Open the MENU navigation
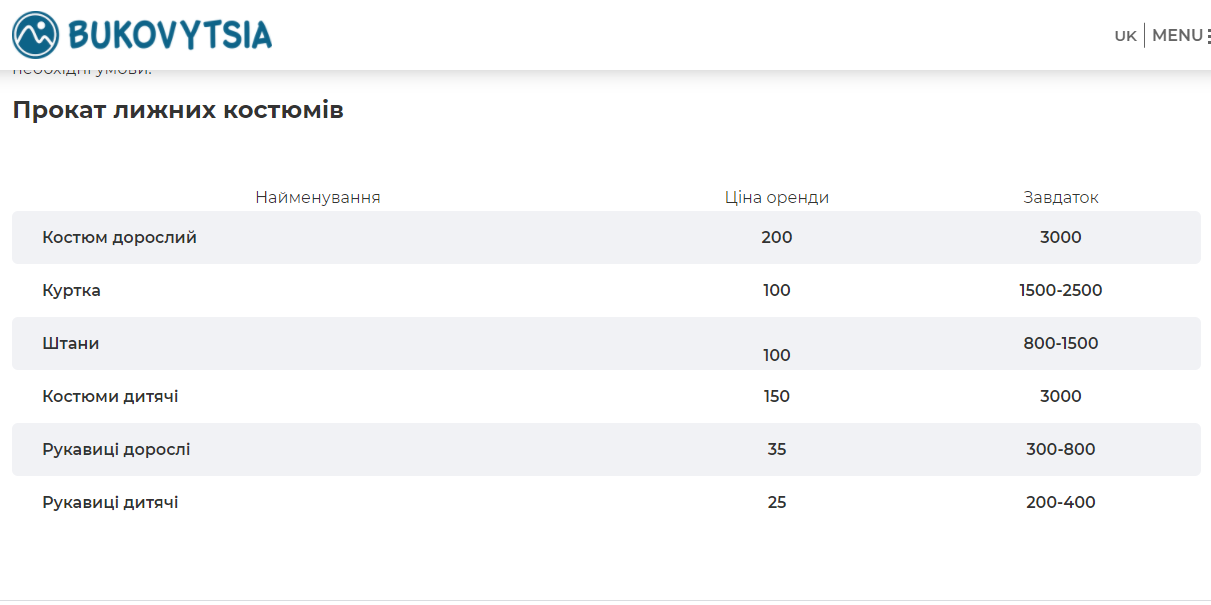Viewport: 1211px width, 605px height. [x=1177, y=36]
